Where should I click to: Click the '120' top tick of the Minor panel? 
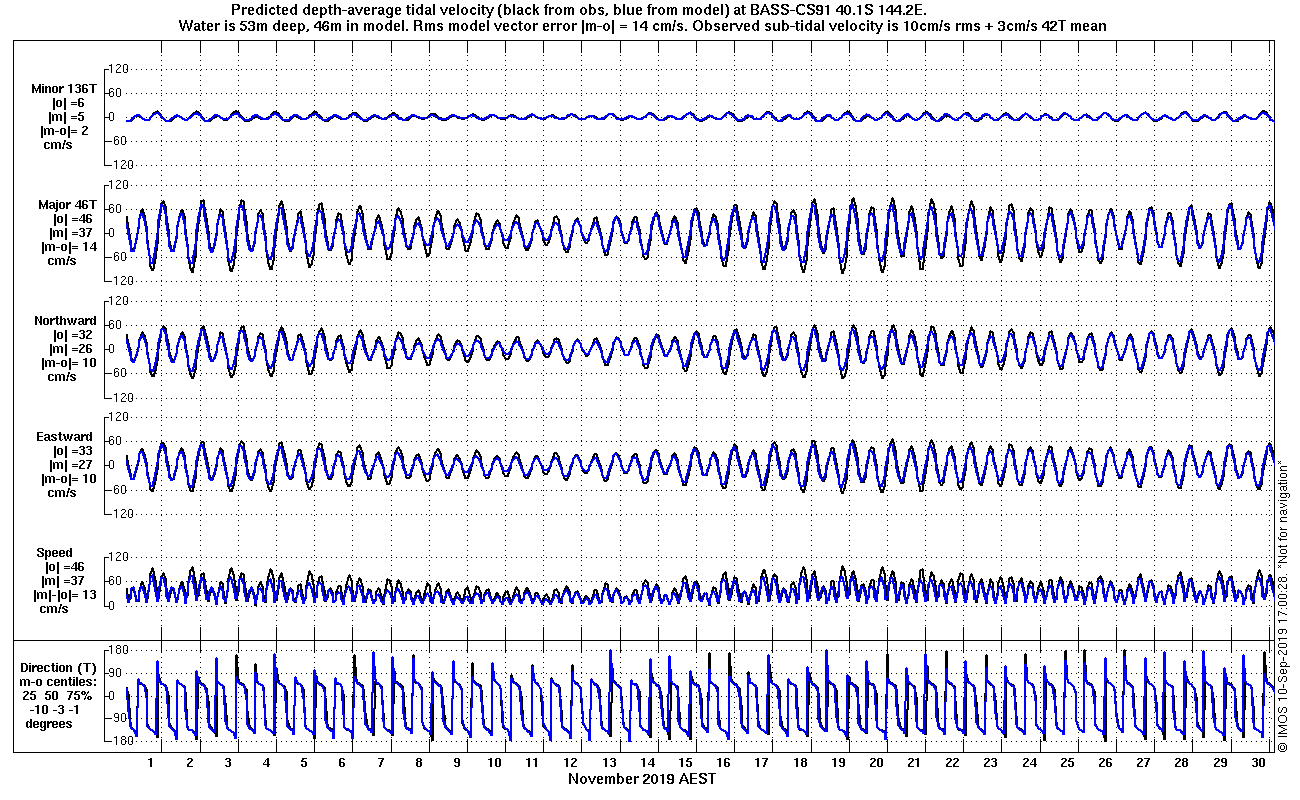pyautogui.click(x=118, y=69)
